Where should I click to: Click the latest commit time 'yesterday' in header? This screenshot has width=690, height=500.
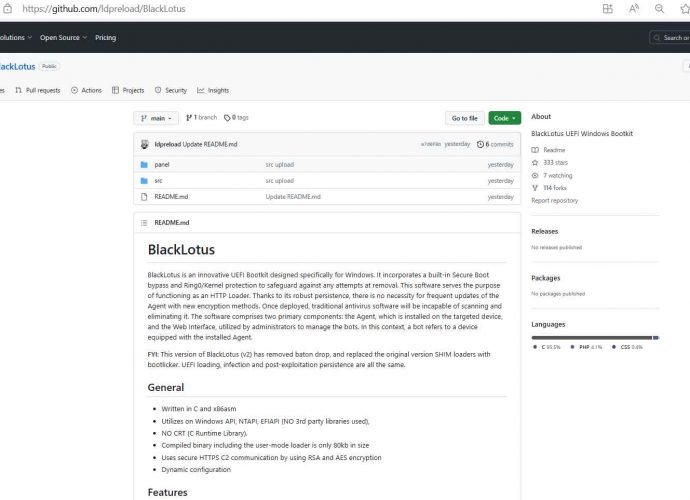[457, 144]
